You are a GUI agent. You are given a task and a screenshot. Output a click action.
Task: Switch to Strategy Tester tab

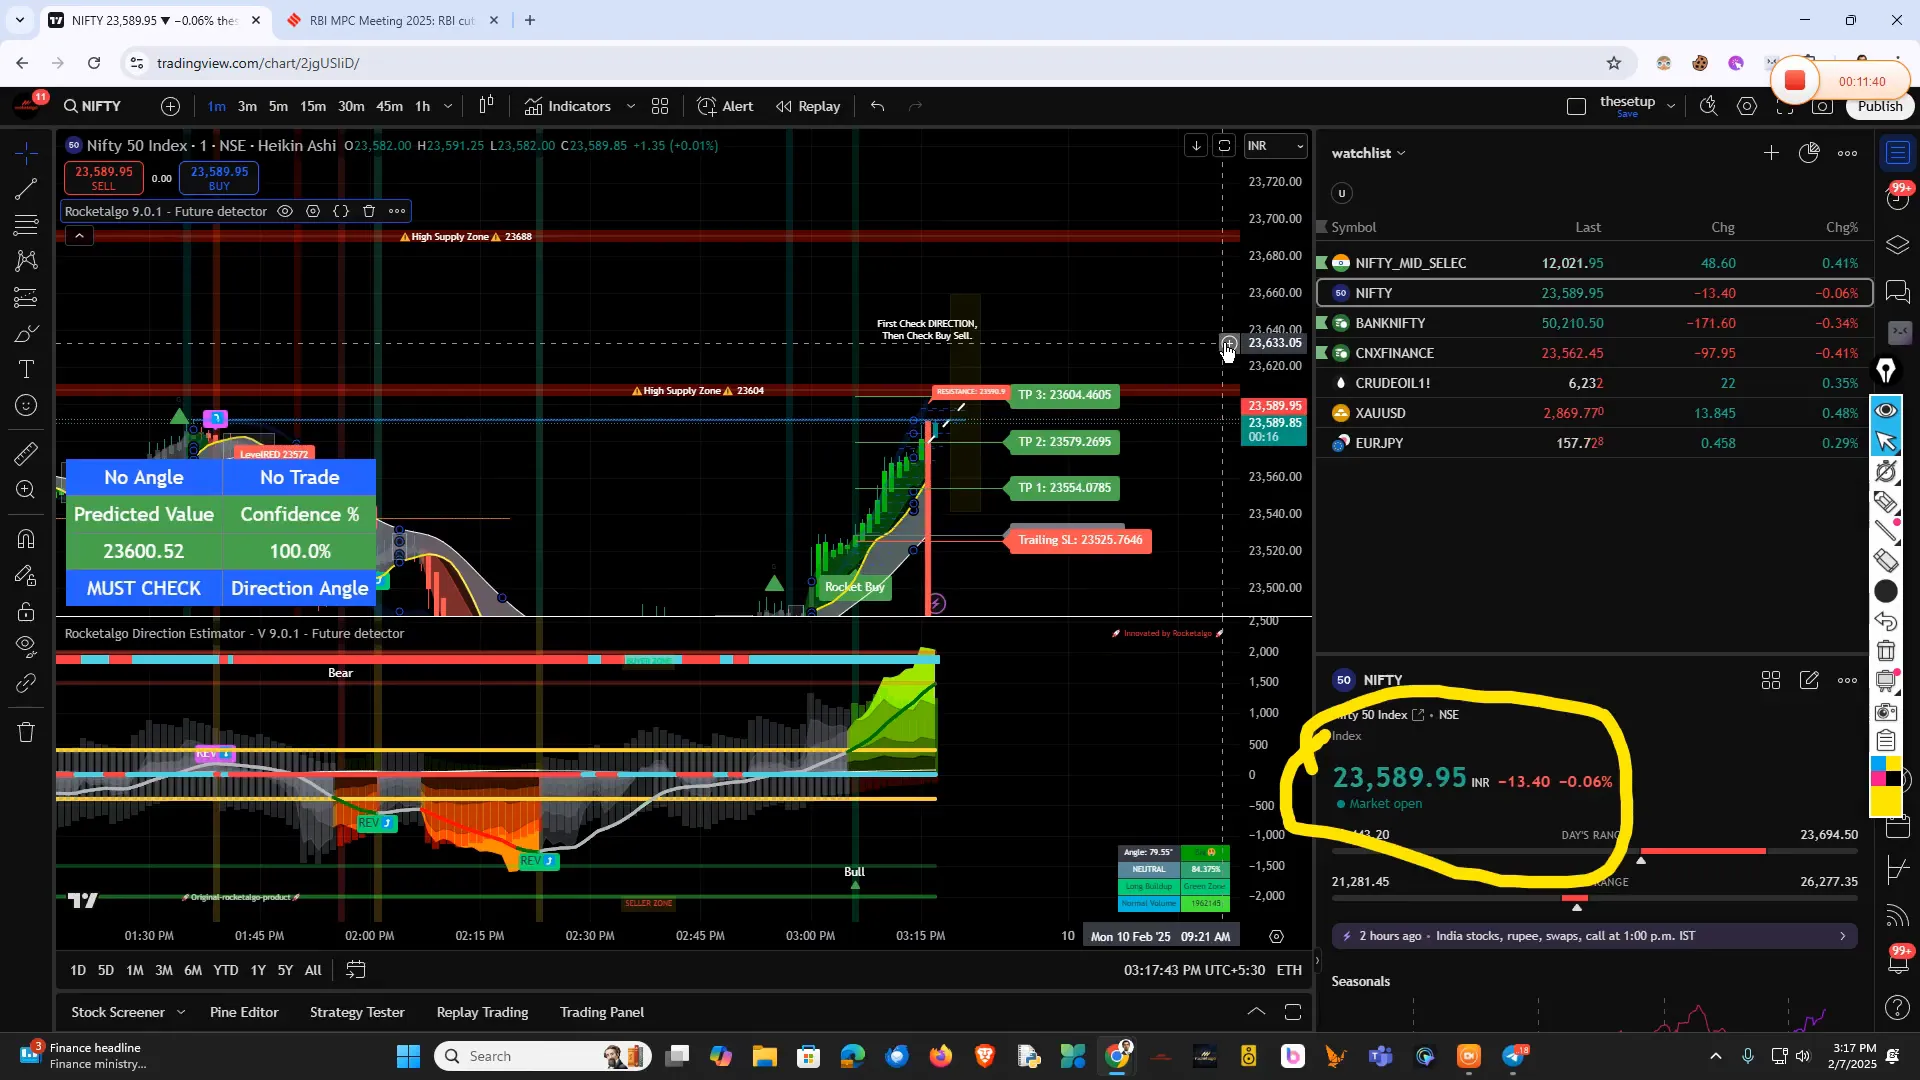tap(357, 1012)
